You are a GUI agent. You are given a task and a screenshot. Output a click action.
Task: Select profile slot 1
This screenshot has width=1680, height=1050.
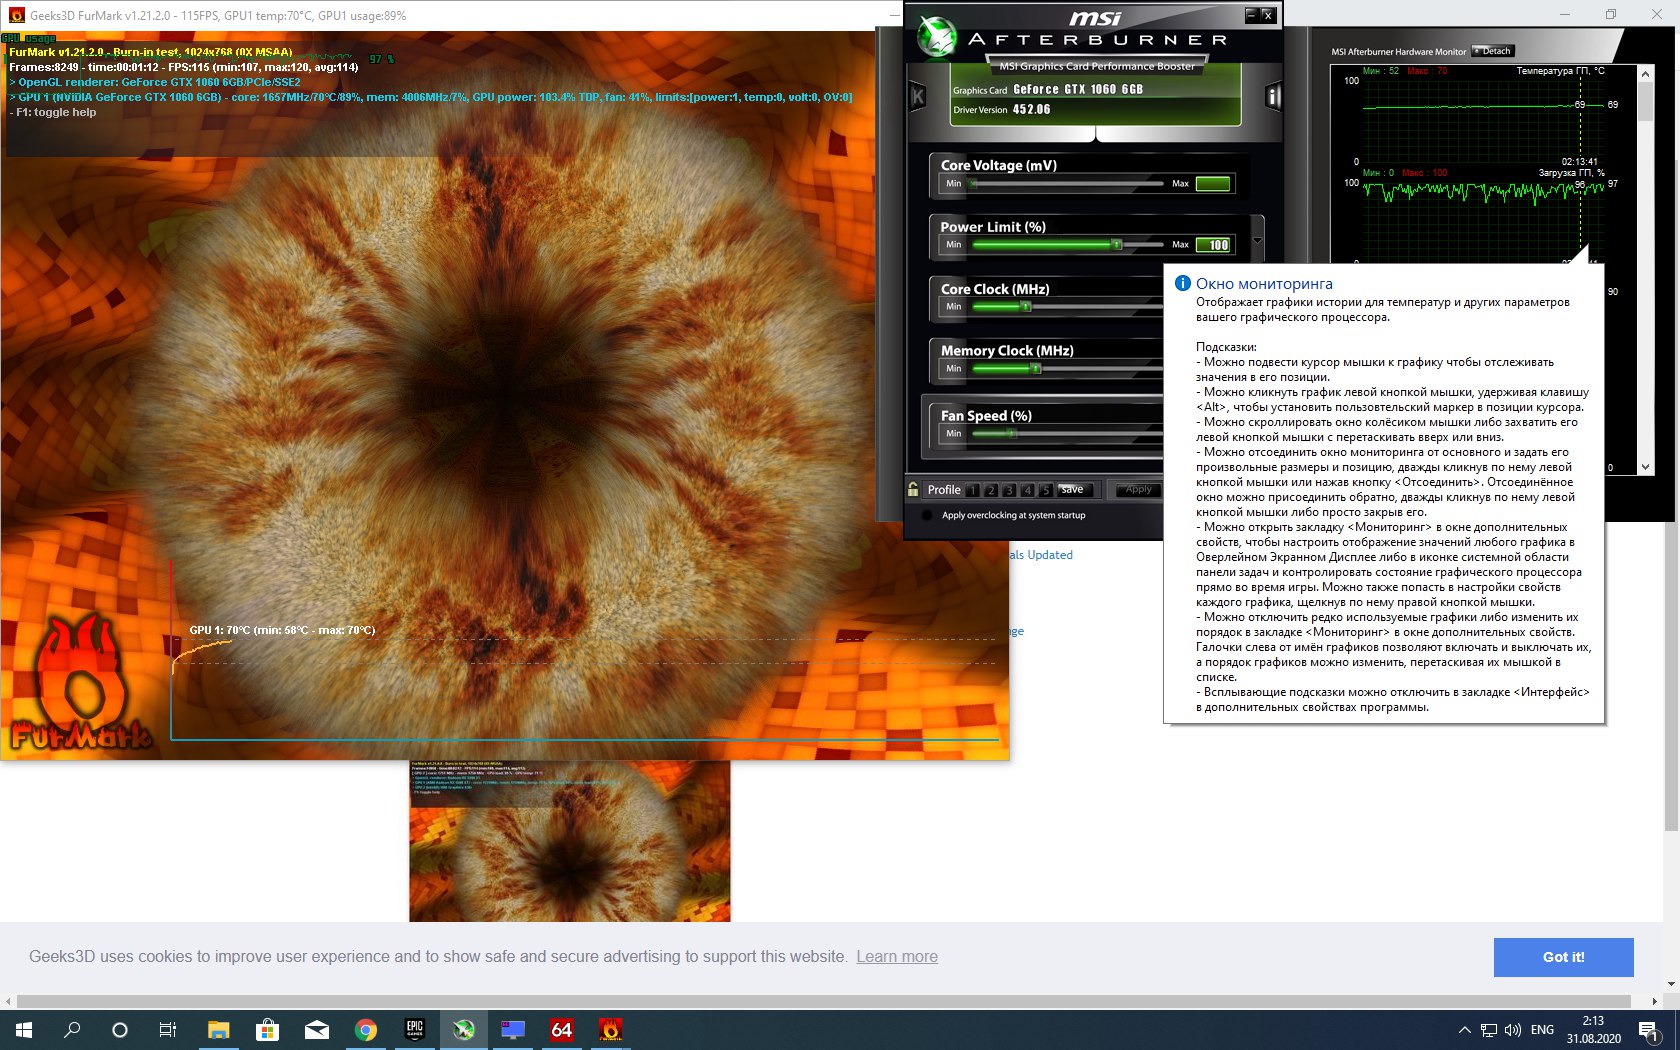pos(973,490)
